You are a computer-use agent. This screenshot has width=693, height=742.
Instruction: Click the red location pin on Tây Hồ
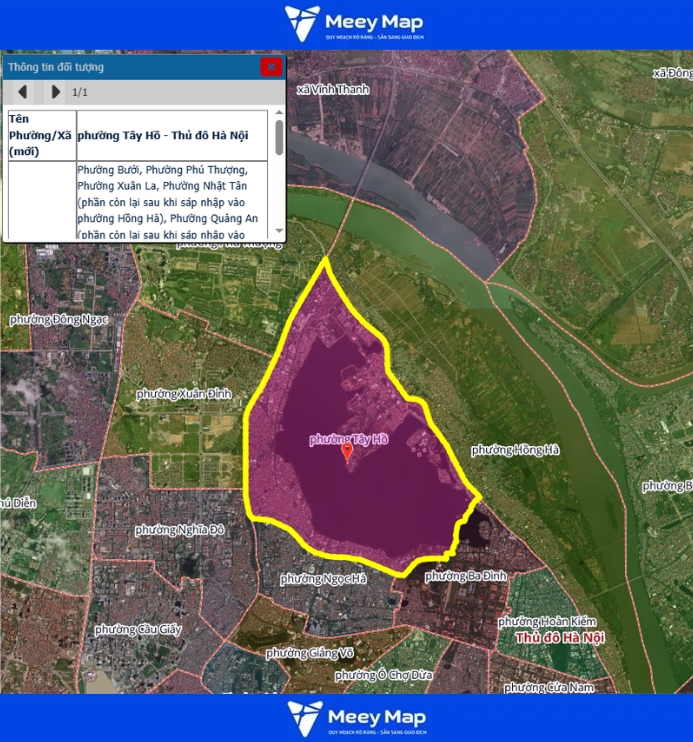[347, 452]
